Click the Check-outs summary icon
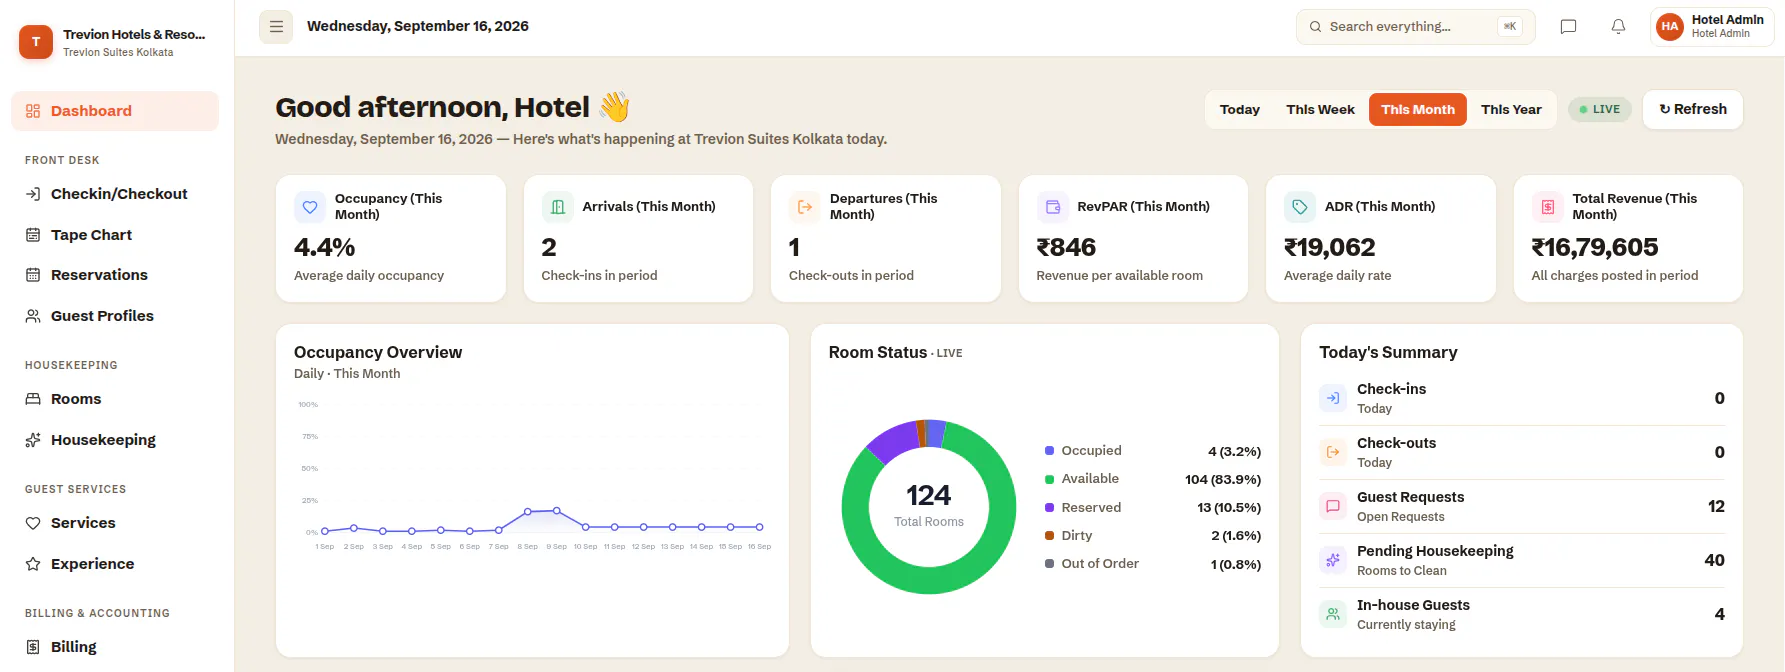1785x672 pixels. point(1333,452)
